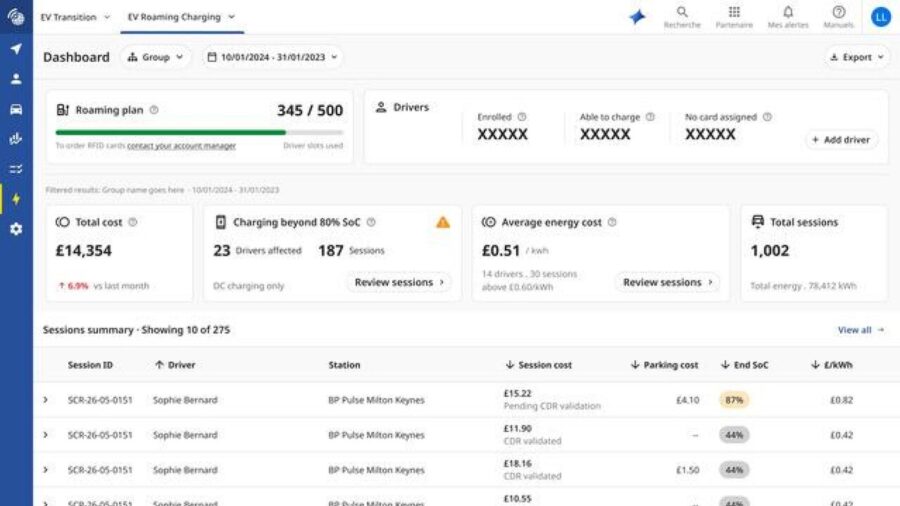Open the settings gear sidebar icon
This screenshot has height=506, width=900.
[x=16, y=229]
